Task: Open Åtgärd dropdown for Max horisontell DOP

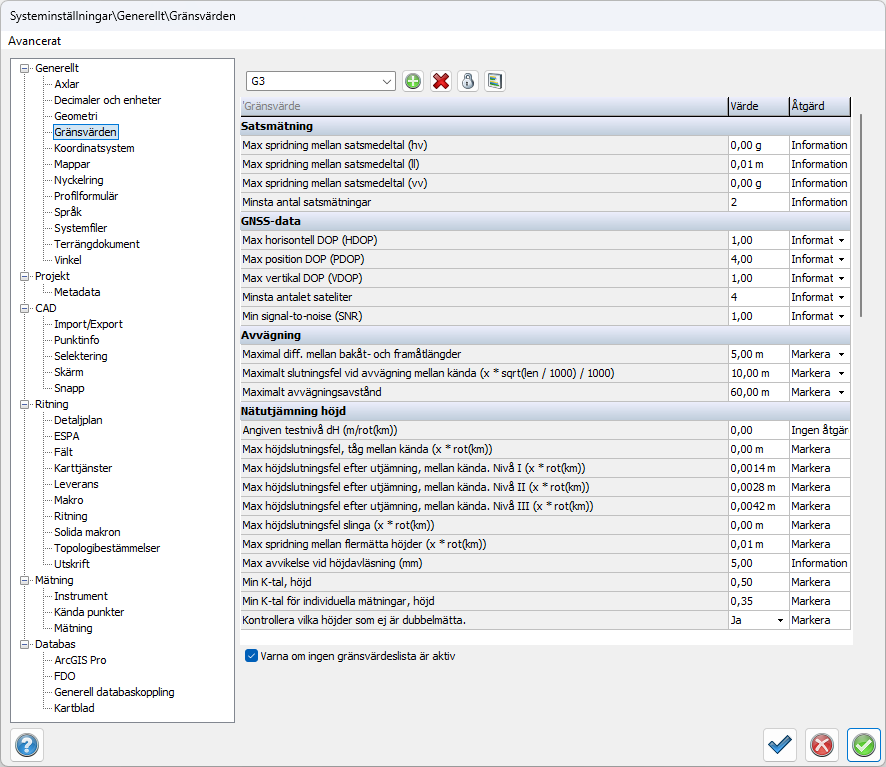Action: (x=842, y=241)
